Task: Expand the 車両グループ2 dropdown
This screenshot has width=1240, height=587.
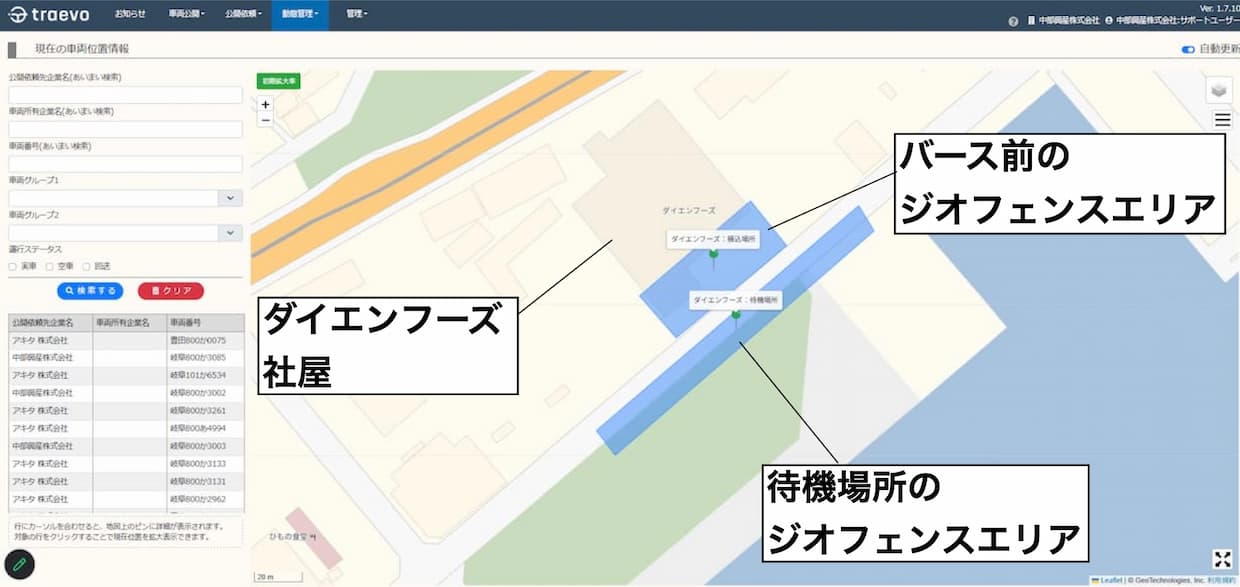Action: [x=231, y=233]
